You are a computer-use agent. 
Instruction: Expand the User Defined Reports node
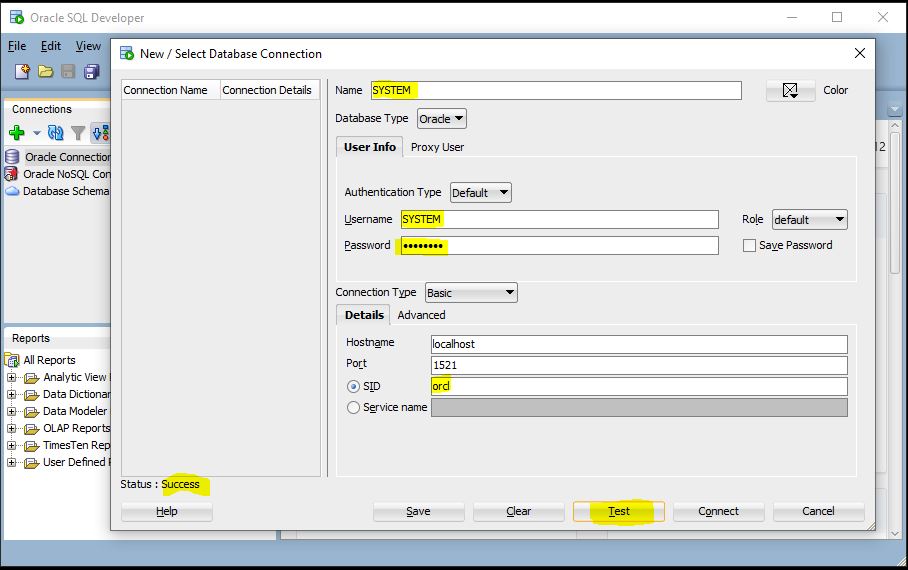click(x=11, y=463)
